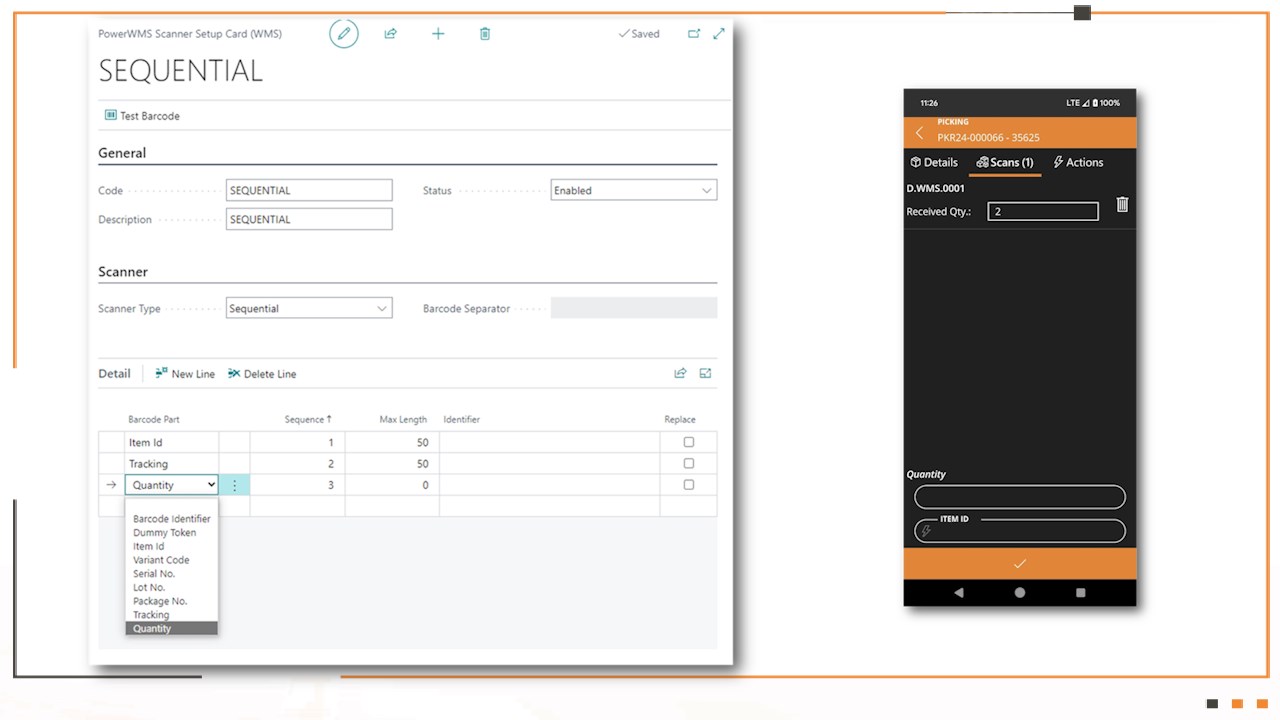Click the Code input field
The width and height of the screenshot is (1280, 720).
[309, 190]
